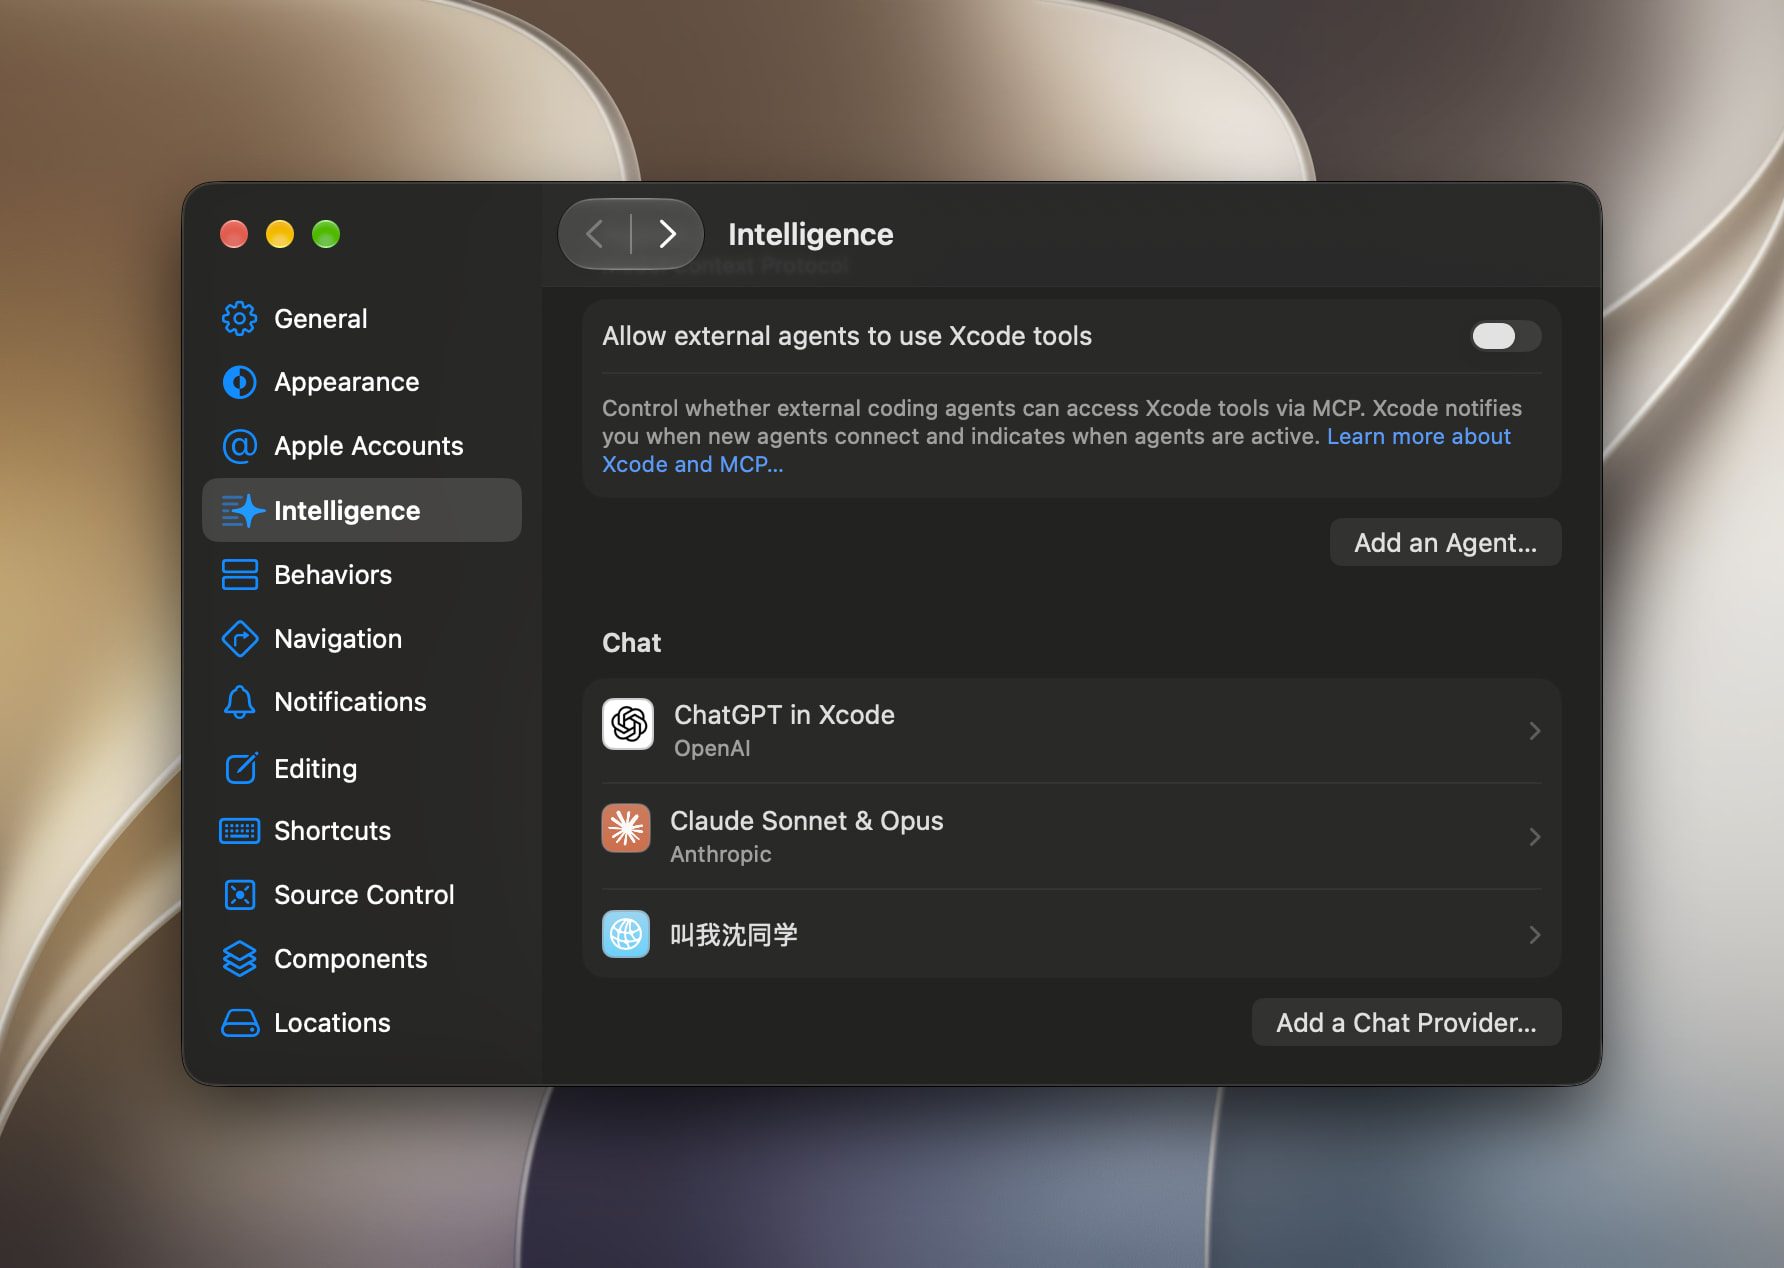Image resolution: width=1784 pixels, height=1268 pixels.
Task: Enable external agents to use Xcode tools
Action: [x=1505, y=336]
